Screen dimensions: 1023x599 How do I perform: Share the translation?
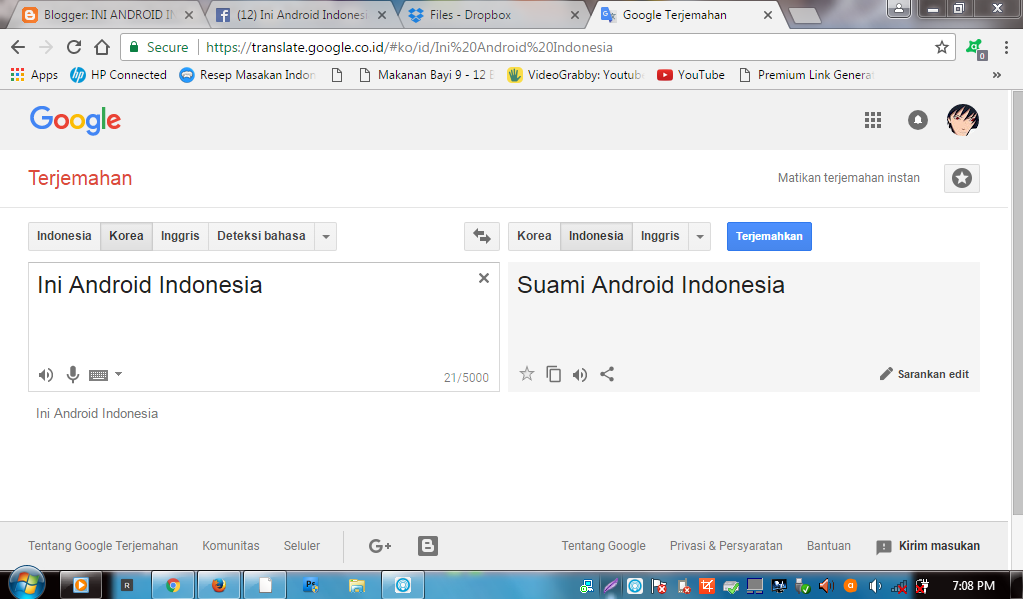[607, 374]
